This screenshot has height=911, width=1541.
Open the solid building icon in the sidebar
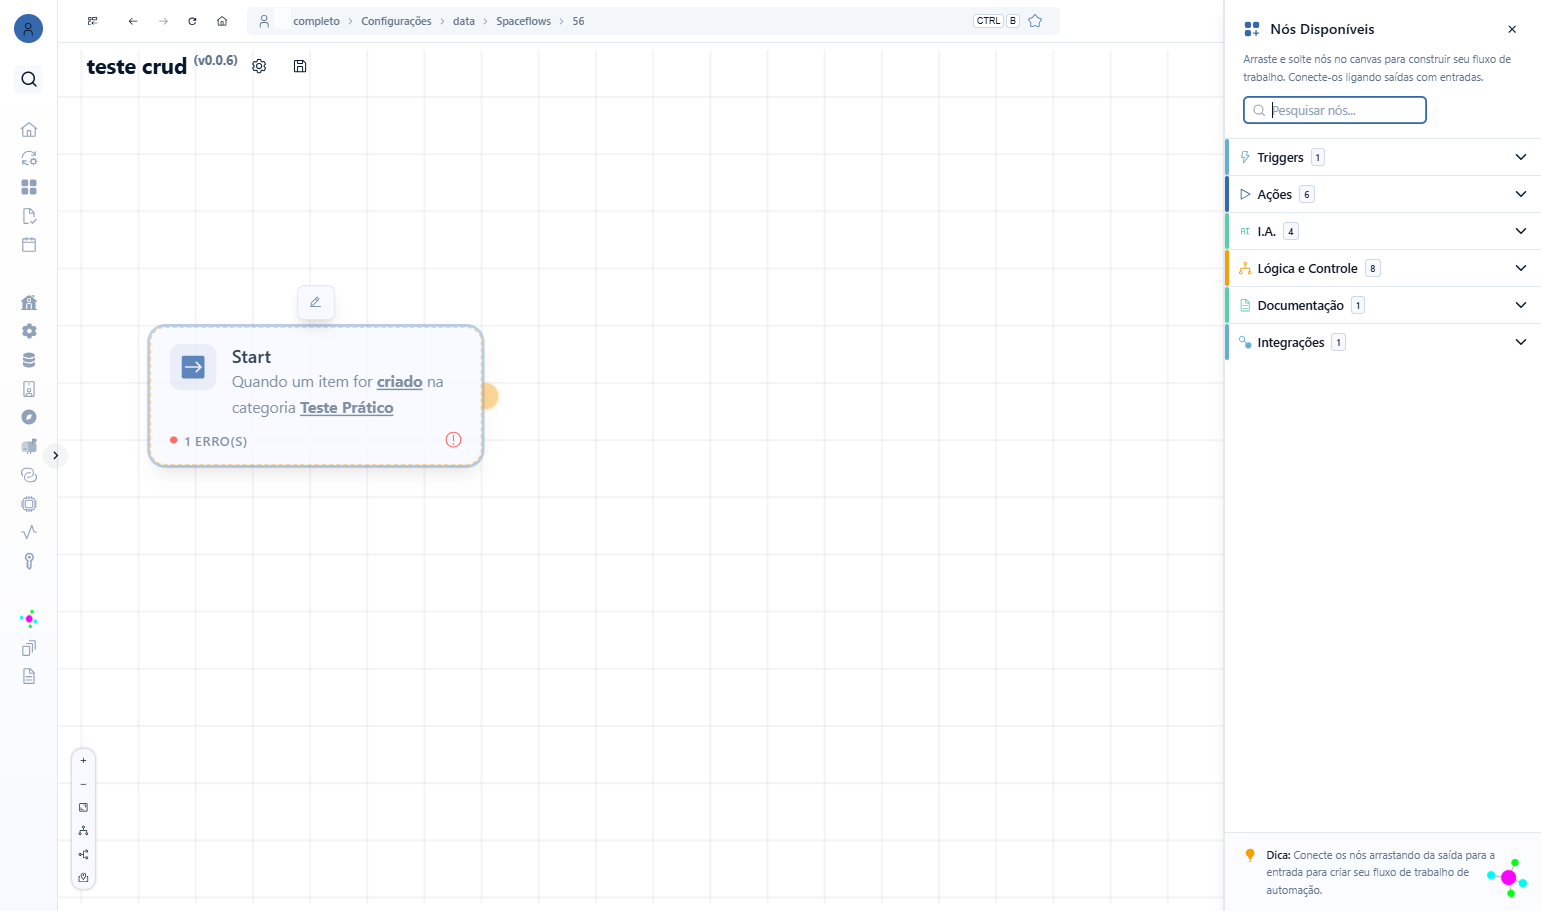[29, 302]
